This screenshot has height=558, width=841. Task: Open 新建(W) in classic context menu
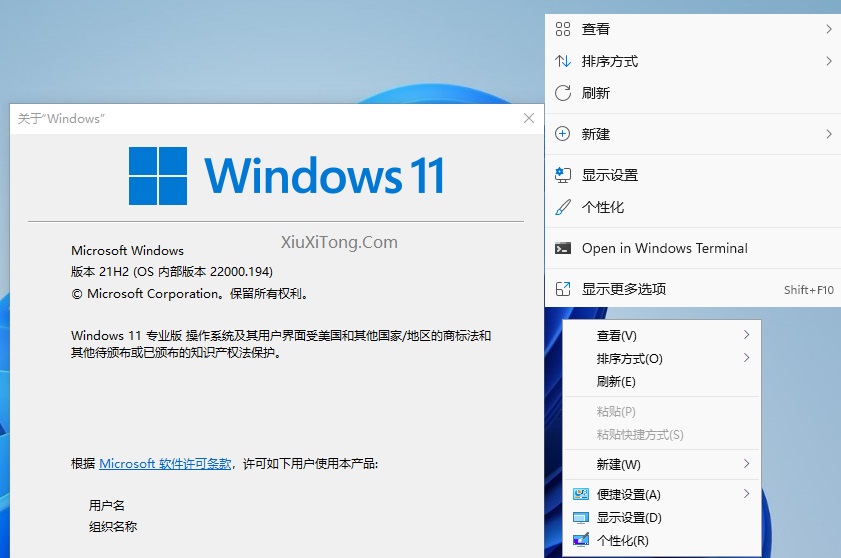click(662, 464)
